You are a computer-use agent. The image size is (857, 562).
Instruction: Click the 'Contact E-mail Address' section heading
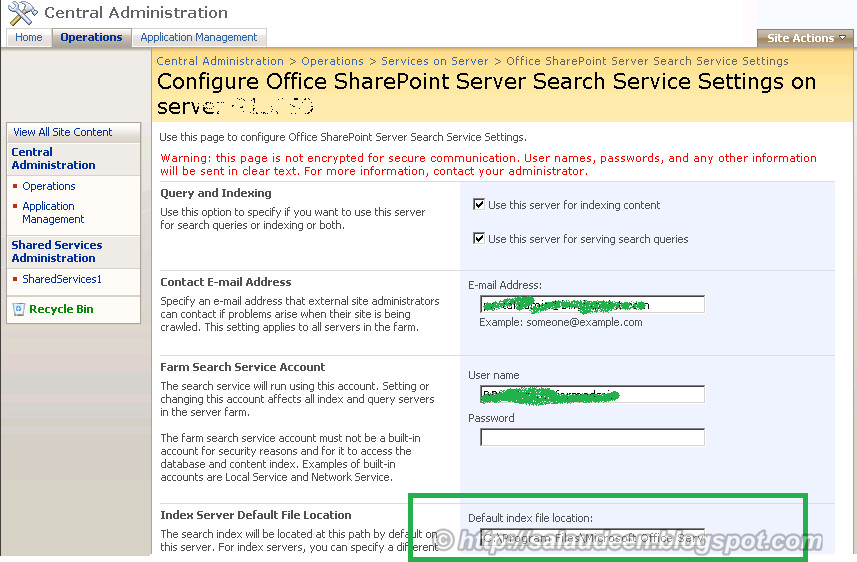tap(226, 282)
